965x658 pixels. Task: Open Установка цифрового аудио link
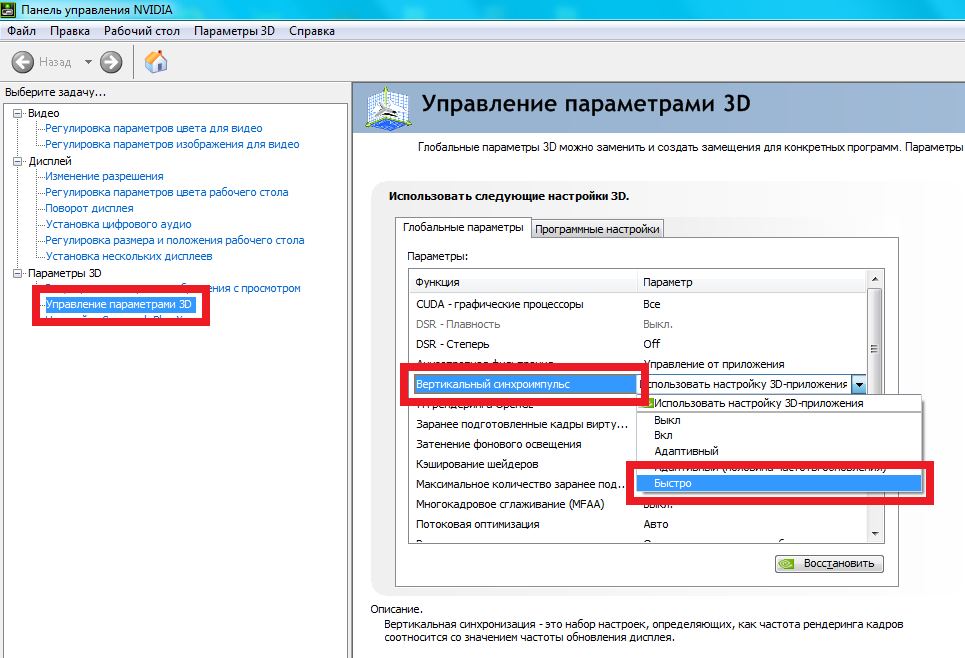[x=119, y=224]
